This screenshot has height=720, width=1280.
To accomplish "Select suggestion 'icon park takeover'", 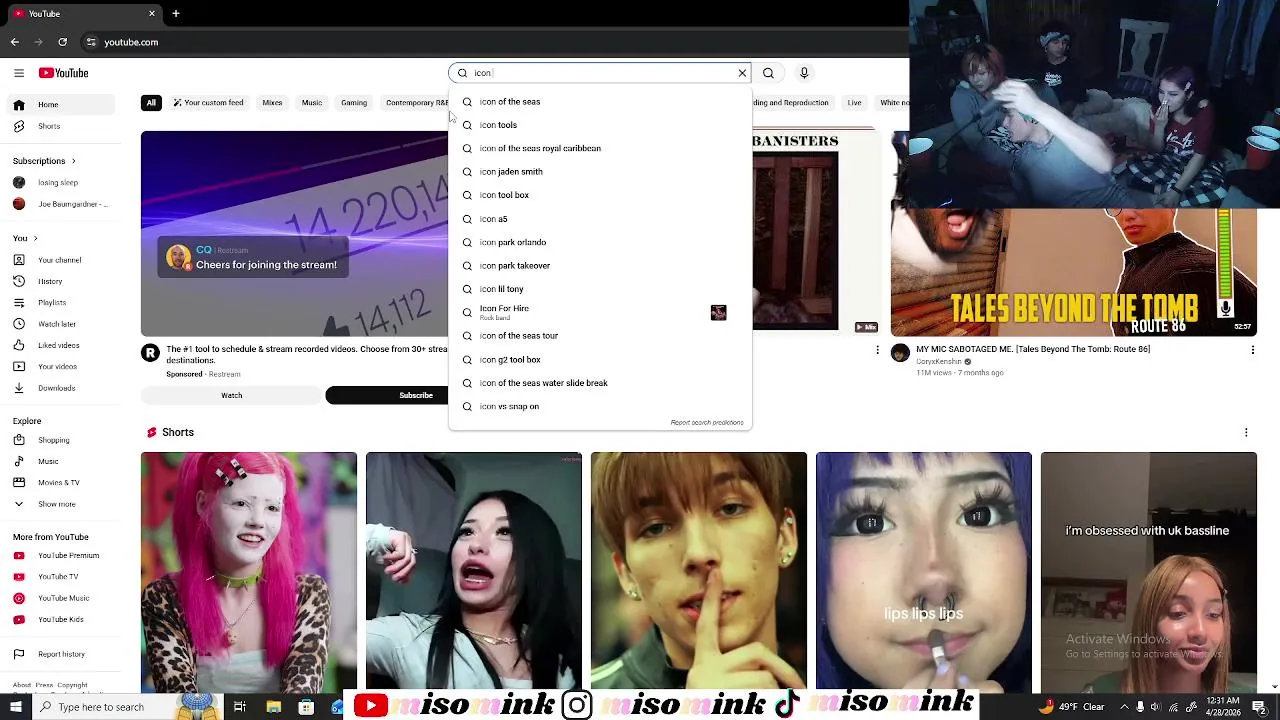I will 600,266.
